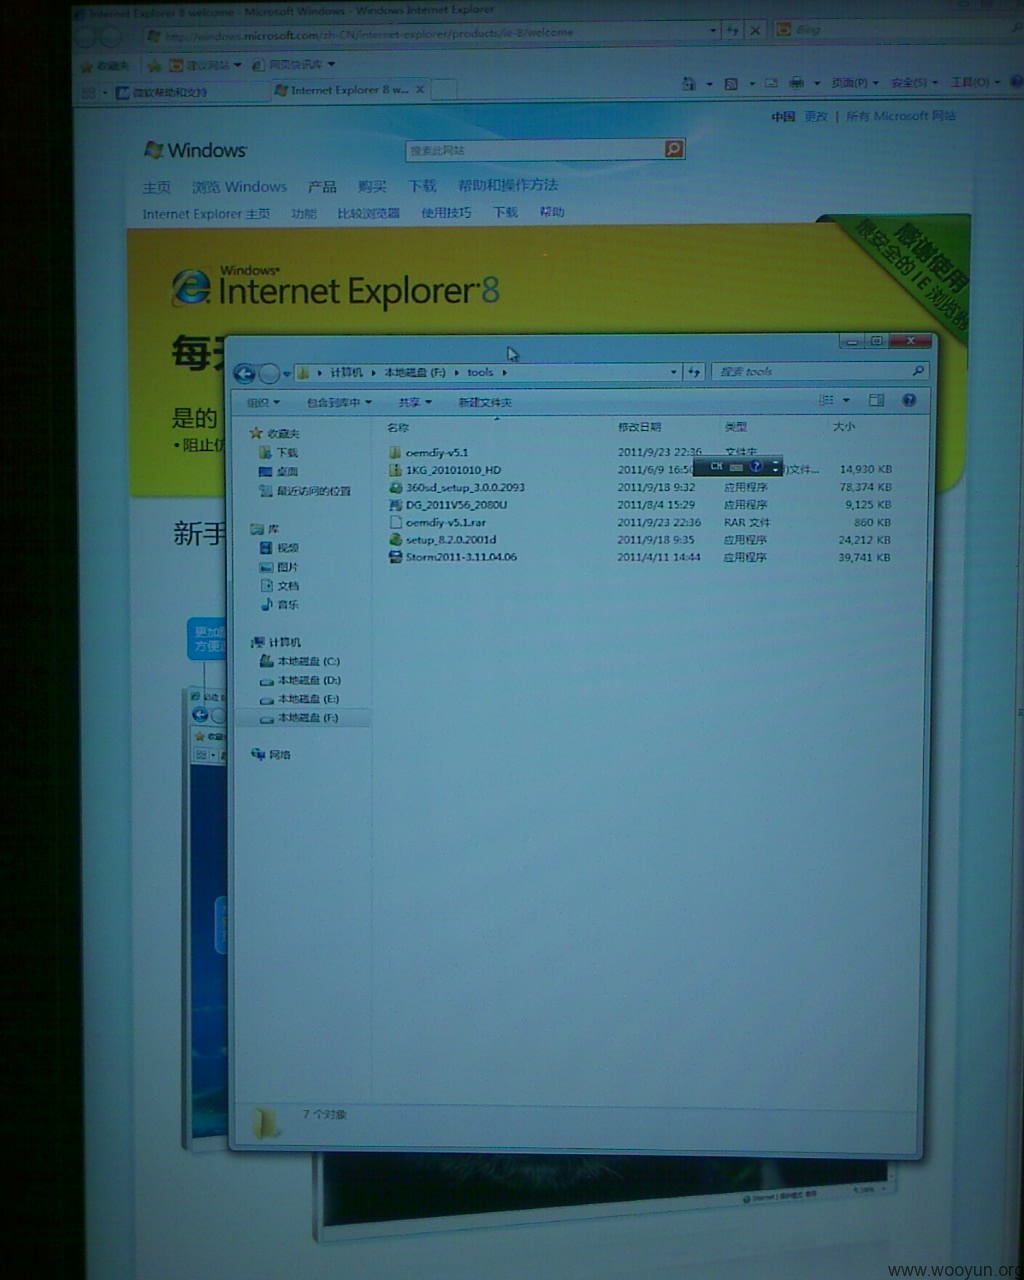The width and height of the screenshot is (1024, 1280).
Task: Open 帮助和操作方法 on Windows site nav
Action: pos(508,185)
